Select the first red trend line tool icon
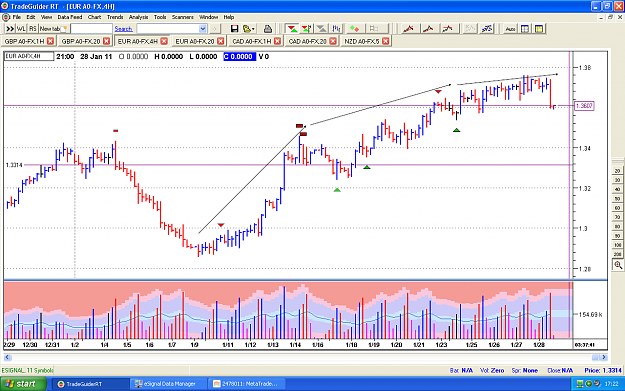 point(409,29)
